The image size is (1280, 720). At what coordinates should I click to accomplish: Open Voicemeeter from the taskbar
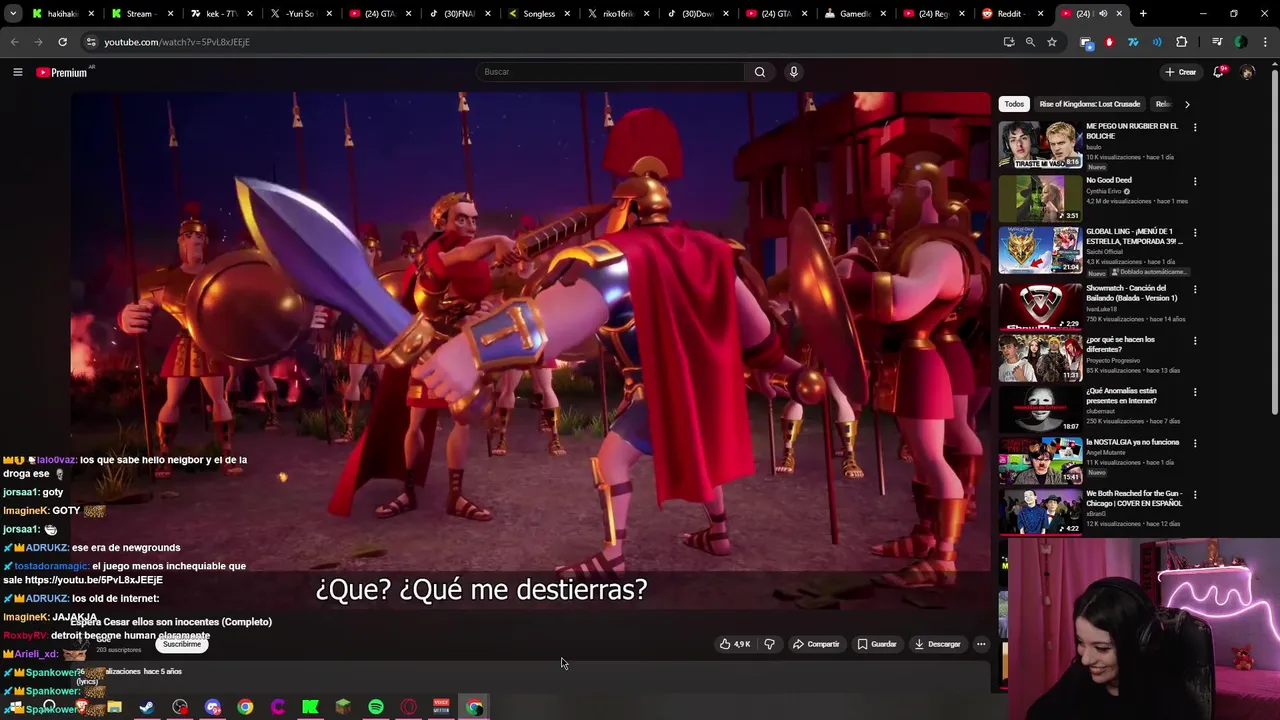(x=441, y=708)
